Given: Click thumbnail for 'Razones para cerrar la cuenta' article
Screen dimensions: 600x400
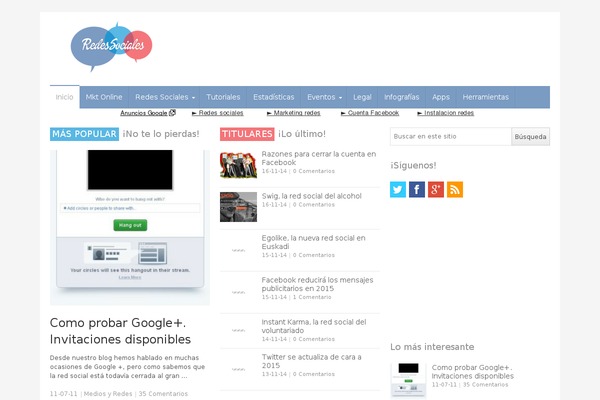Looking at the screenshot, I should pos(237,164).
